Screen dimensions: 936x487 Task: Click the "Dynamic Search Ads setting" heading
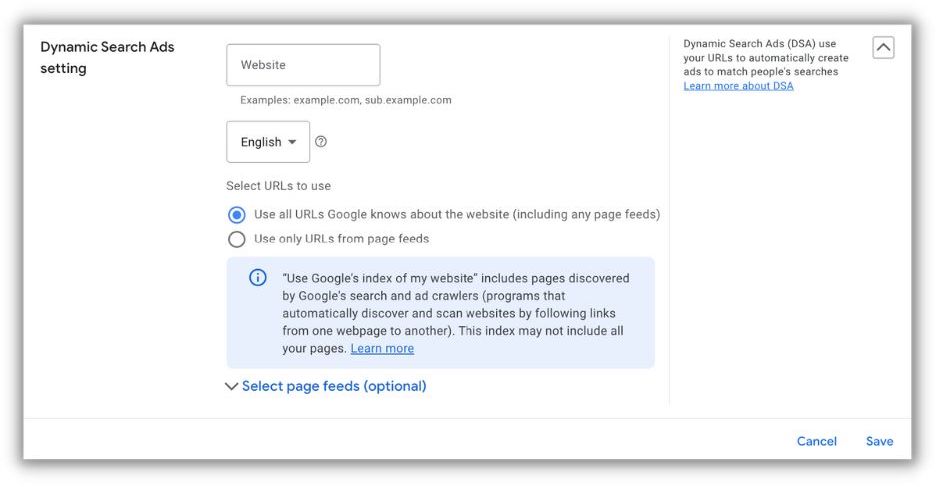[x=107, y=57]
